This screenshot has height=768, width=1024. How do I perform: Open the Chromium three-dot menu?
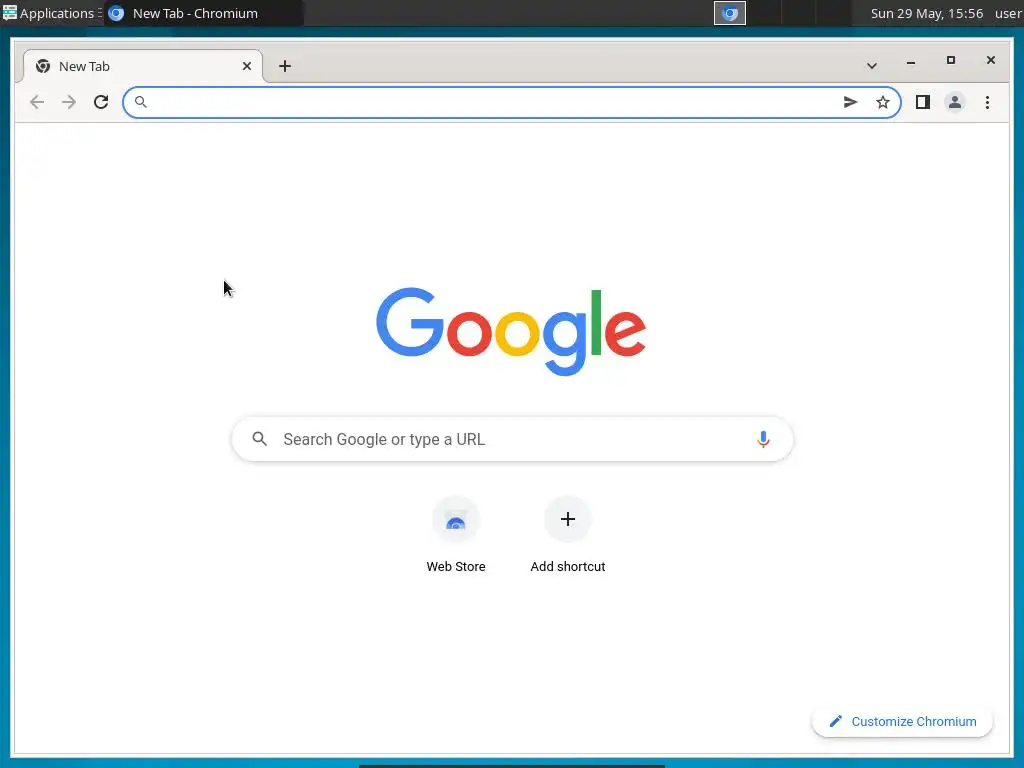coord(987,102)
